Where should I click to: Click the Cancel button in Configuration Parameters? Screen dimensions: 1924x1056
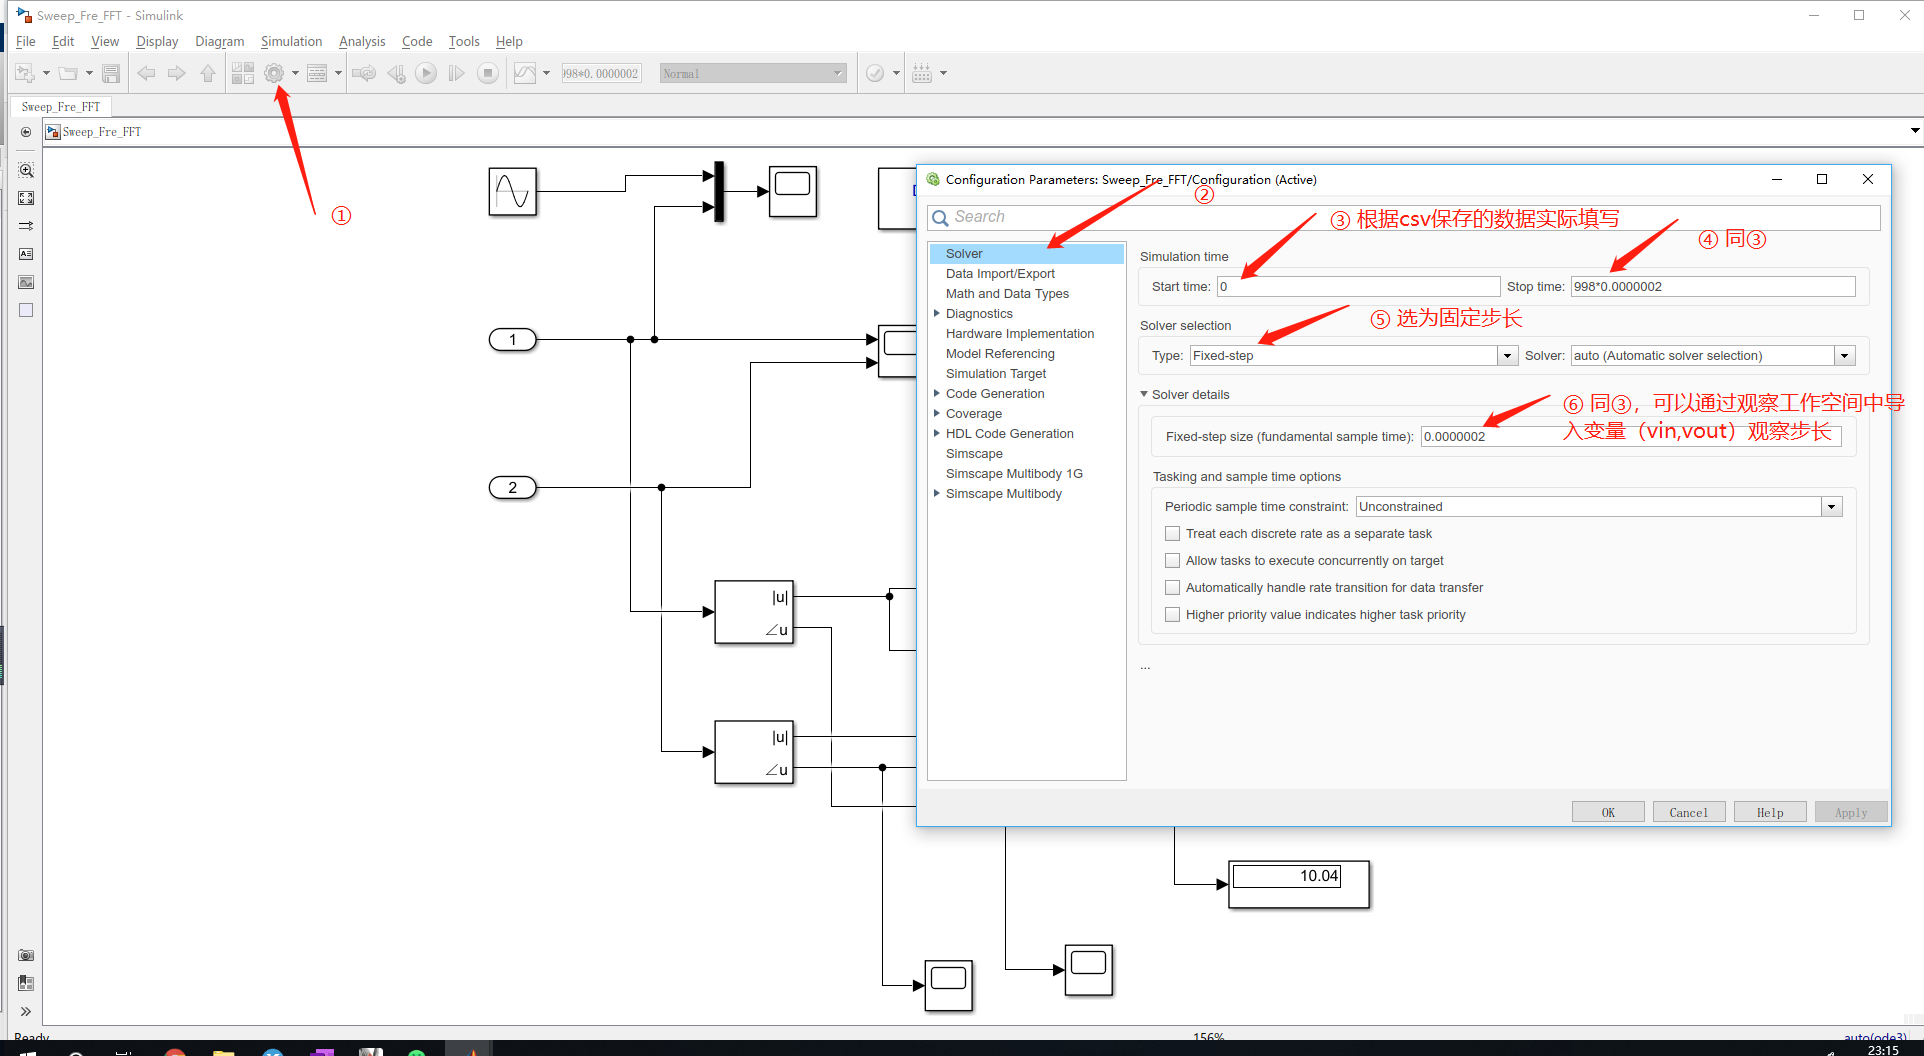[x=1688, y=811]
